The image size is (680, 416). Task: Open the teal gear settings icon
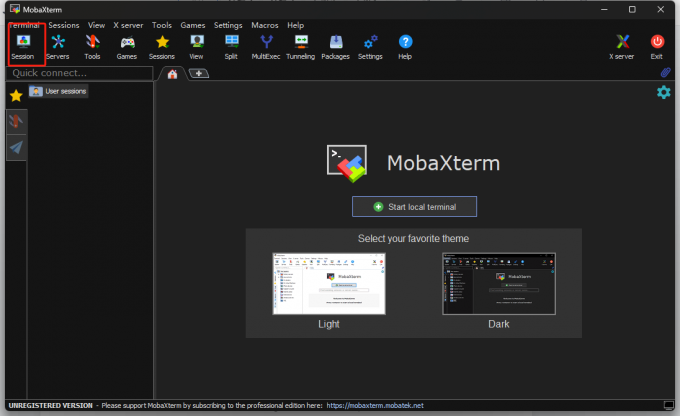click(664, 92)
